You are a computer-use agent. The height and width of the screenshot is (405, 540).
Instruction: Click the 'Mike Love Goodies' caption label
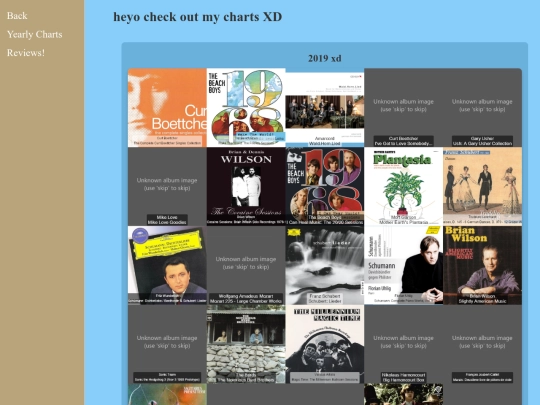tap(167, 222)
